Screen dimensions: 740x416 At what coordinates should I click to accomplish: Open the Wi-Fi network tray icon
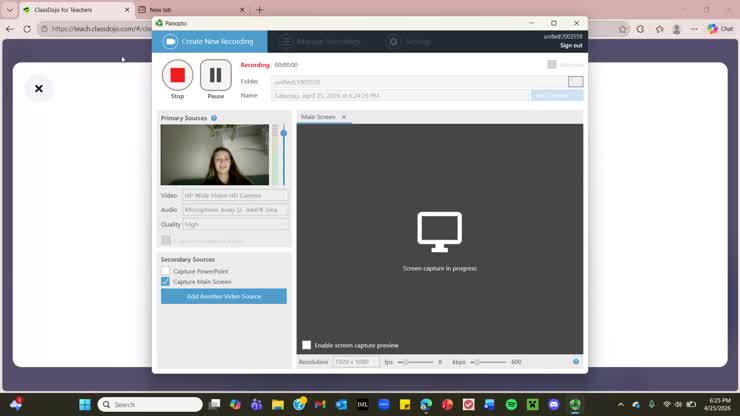click(667, 405)
